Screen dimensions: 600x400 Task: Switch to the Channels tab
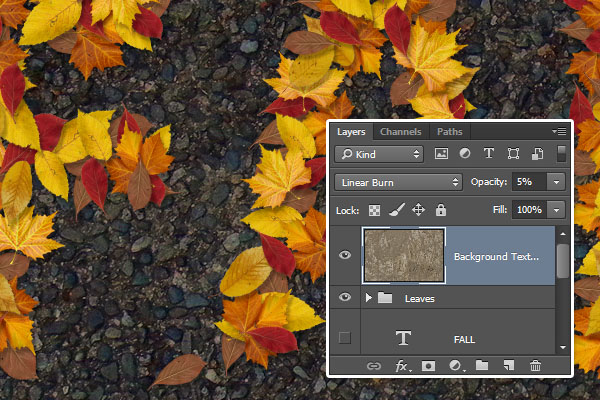tap(400, 132)
